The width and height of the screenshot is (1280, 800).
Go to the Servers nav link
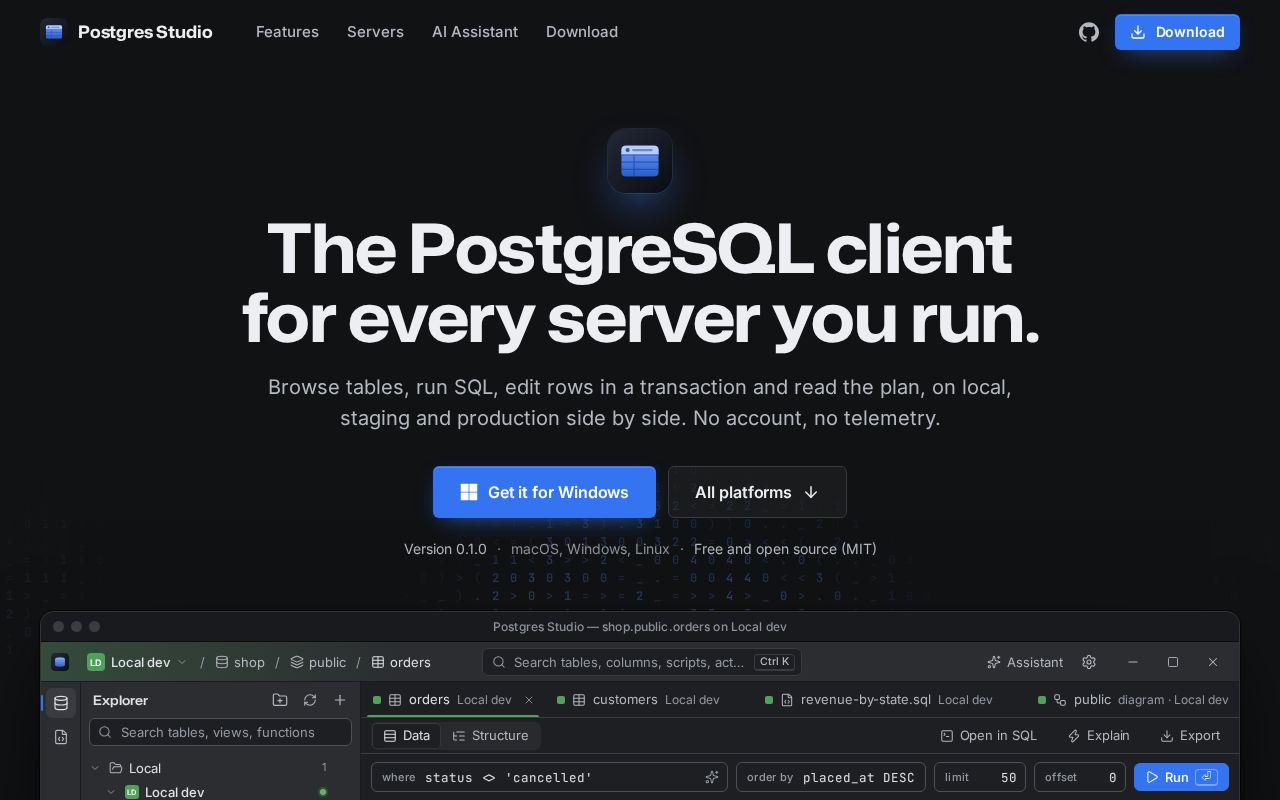tap(375, 32)
